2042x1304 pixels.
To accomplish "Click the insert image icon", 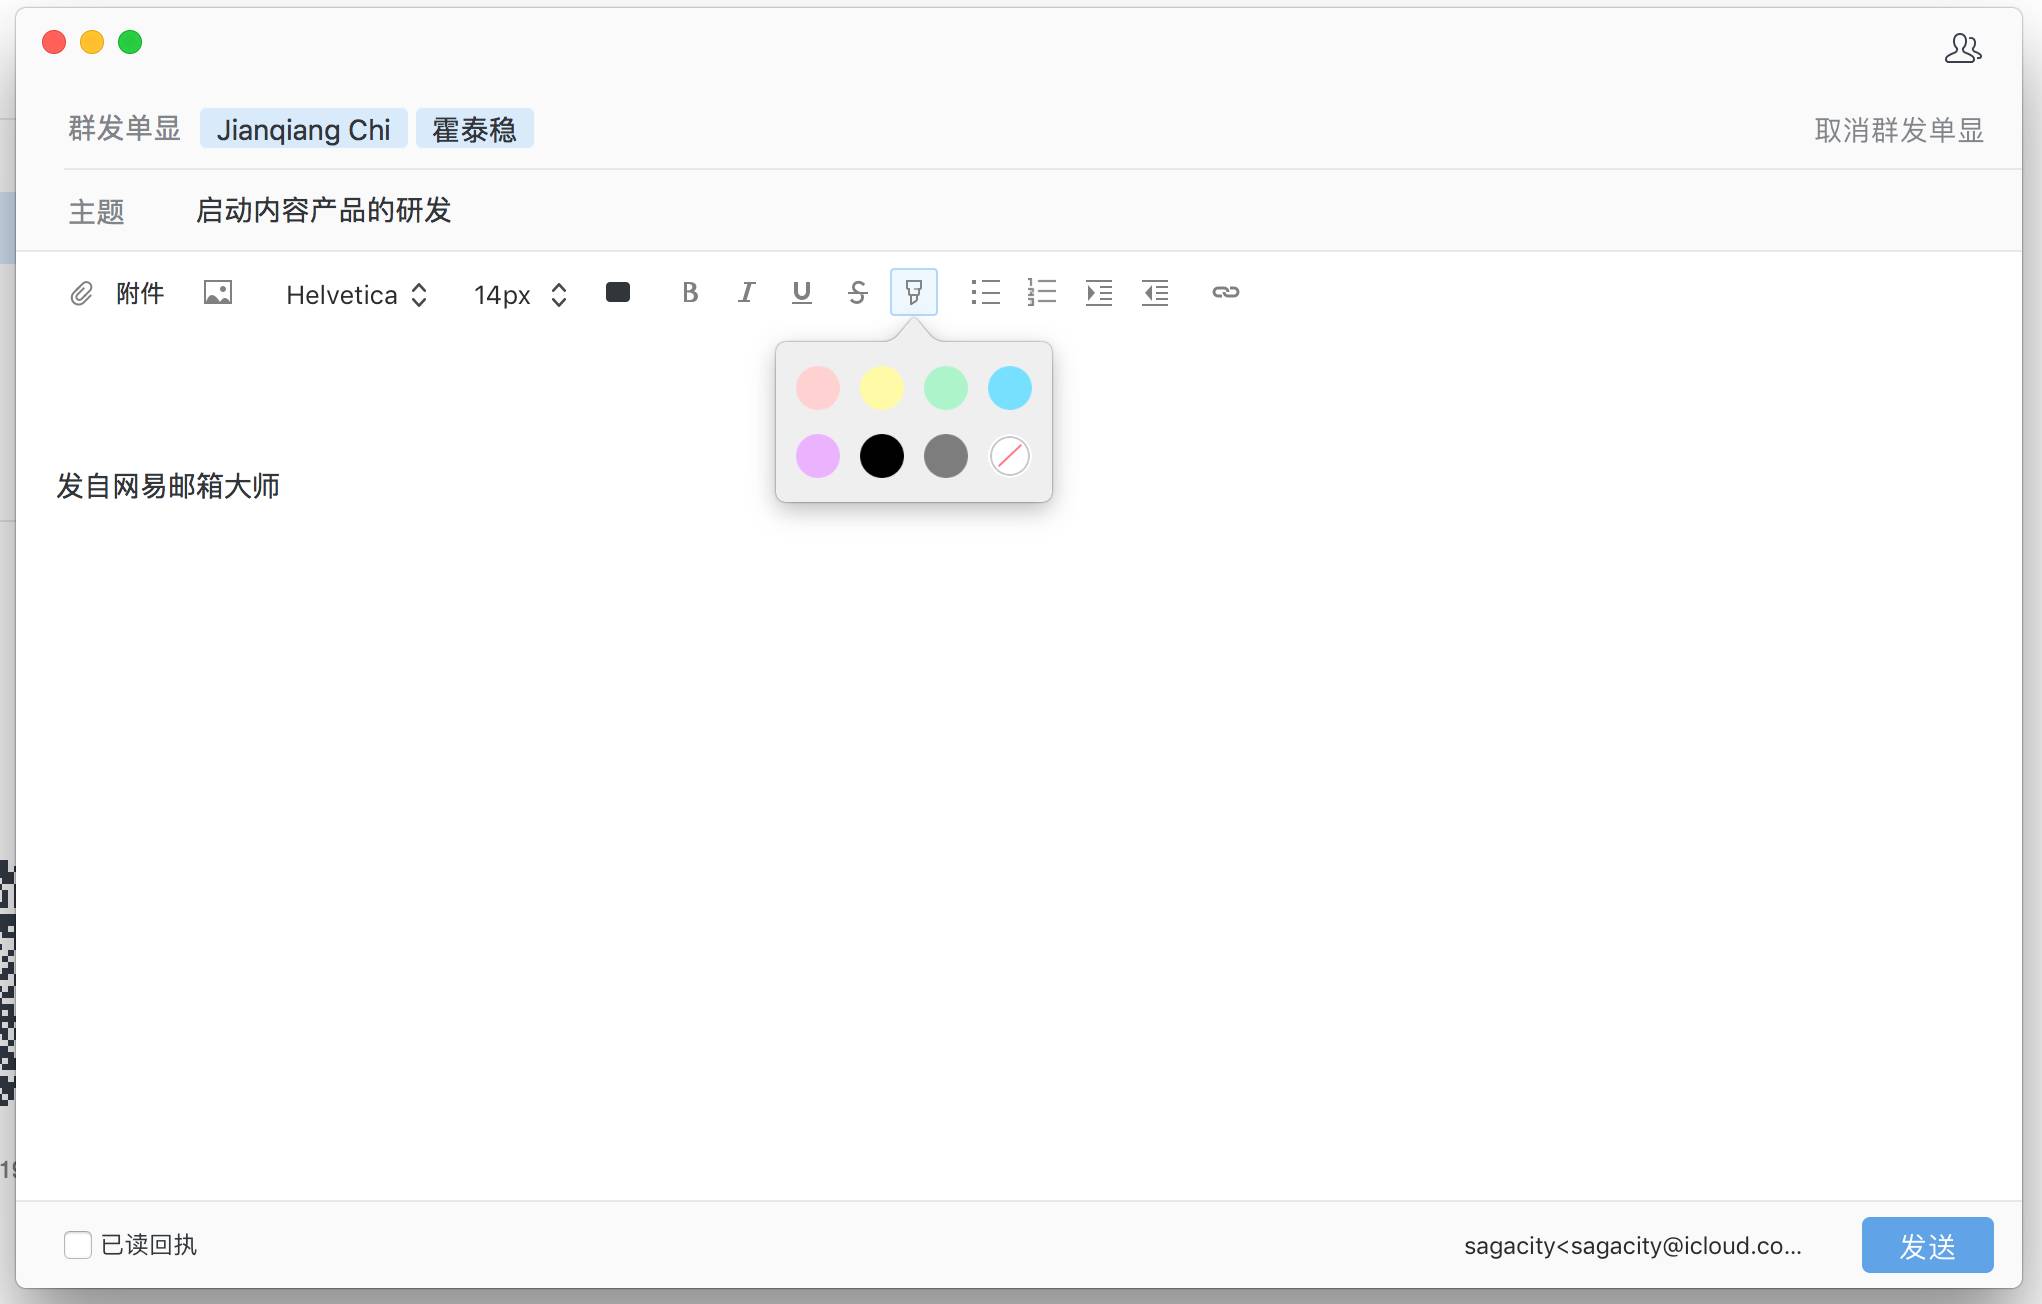I will point(218,292).
